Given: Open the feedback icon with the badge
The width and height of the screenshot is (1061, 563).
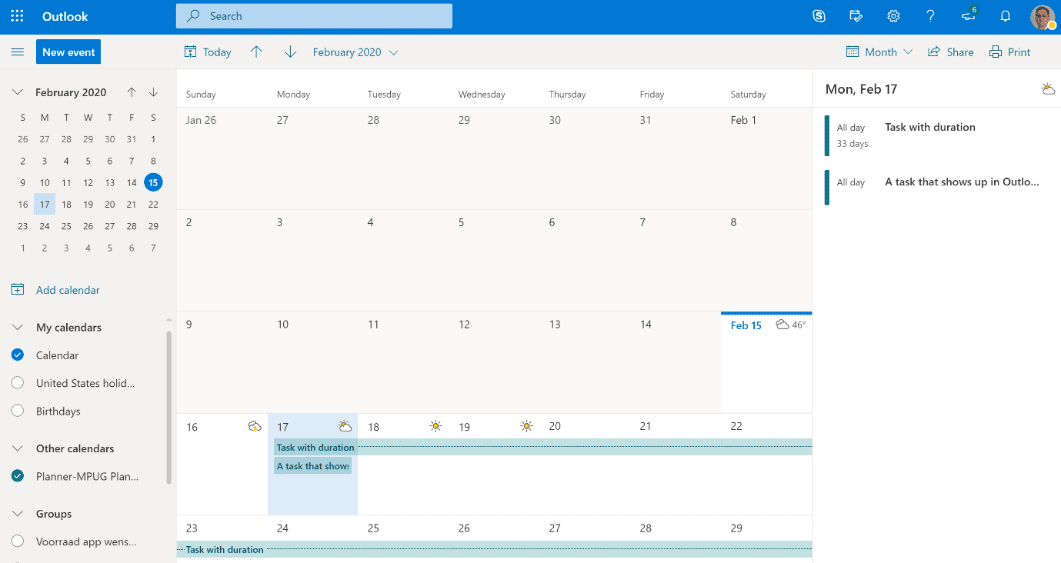Looking at the screenshot, I should [x=969, y=15].
